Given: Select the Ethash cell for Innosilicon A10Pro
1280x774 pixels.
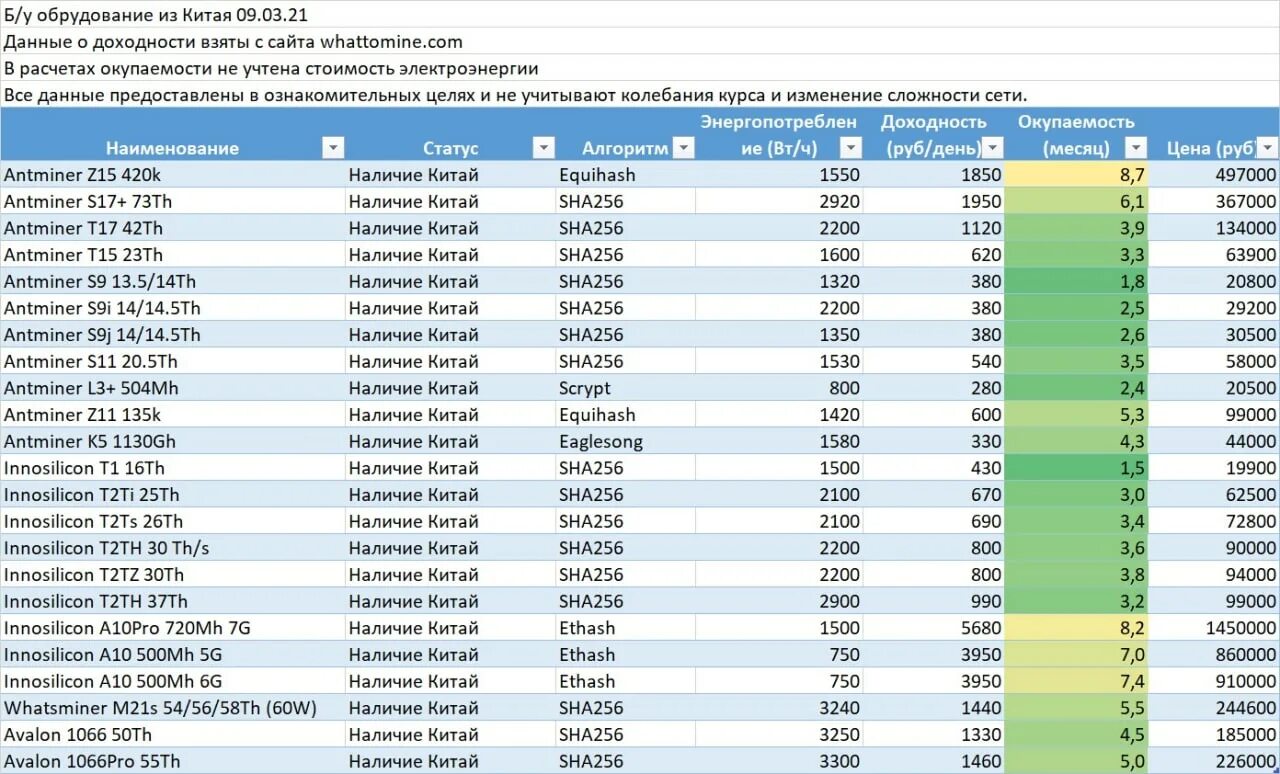Looking at the screenshot, I should 625,628.
